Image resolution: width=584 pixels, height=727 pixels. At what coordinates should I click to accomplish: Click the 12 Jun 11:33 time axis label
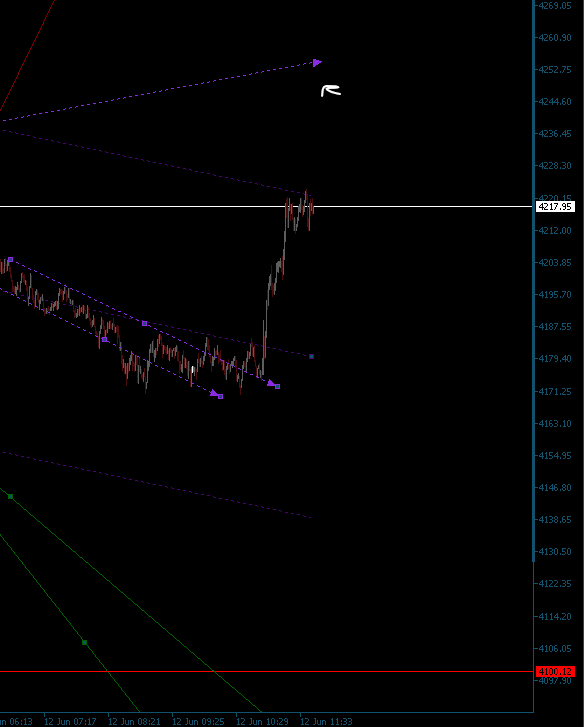point(326,722)
